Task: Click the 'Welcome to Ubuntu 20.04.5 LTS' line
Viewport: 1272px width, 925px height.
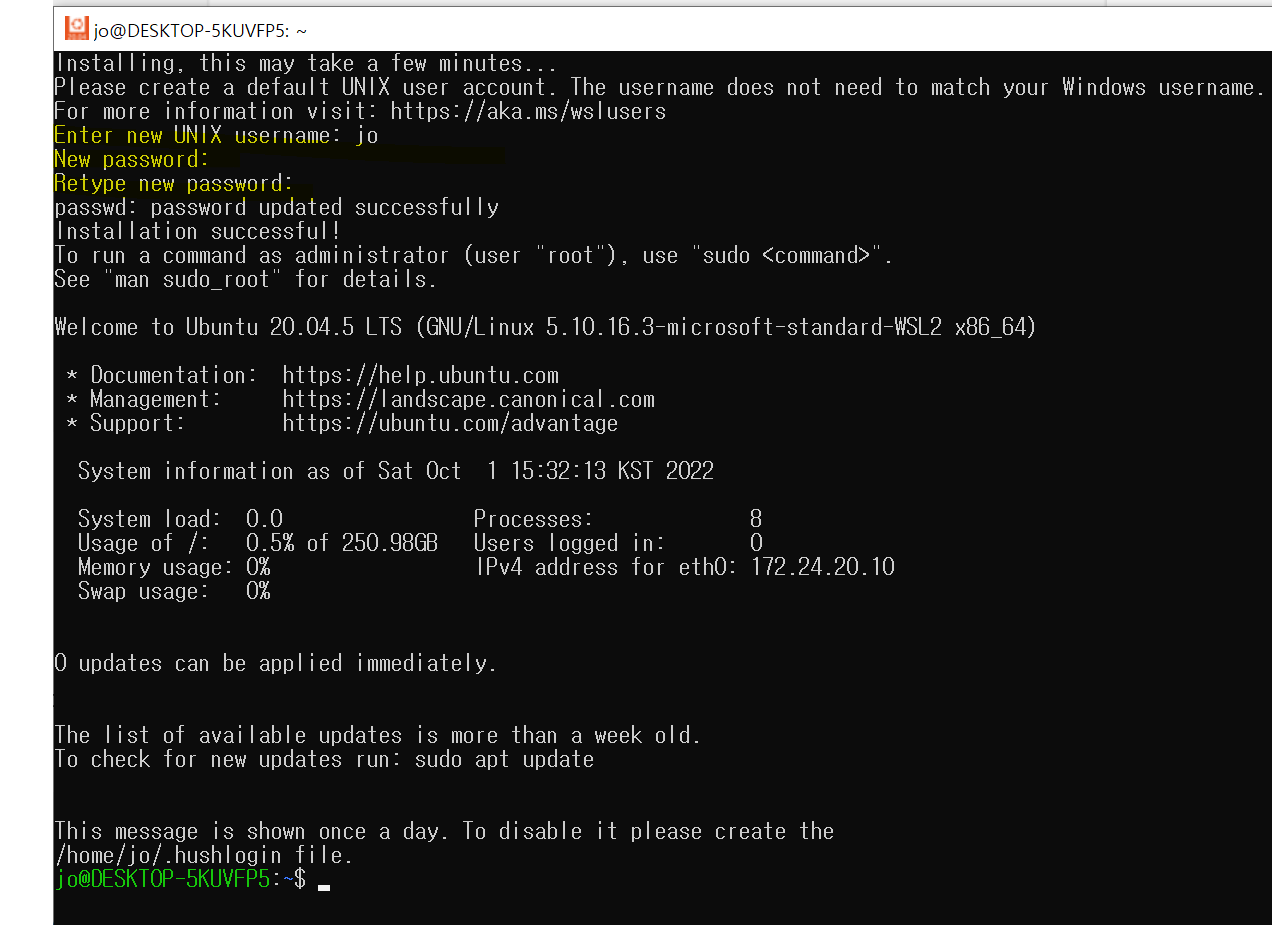Action: click(545, 327)
